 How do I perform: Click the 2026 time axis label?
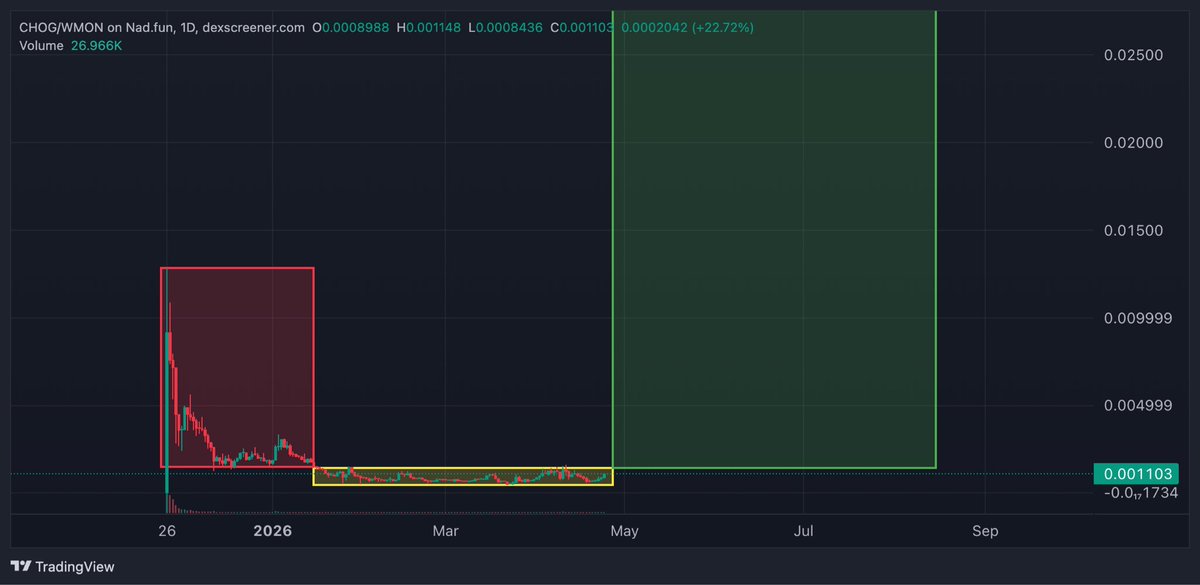[272, 531]
